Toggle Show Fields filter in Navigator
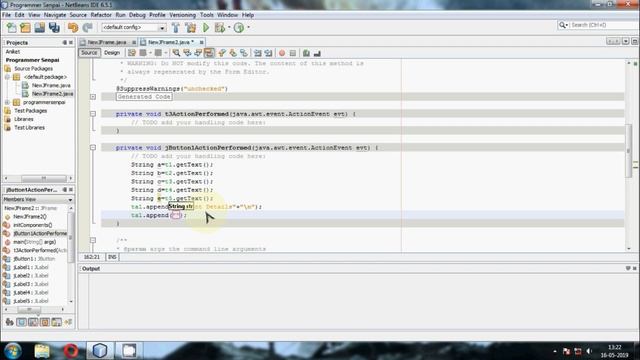The width and height of the screenshot is (640, 360). click(x=21, y=322)
